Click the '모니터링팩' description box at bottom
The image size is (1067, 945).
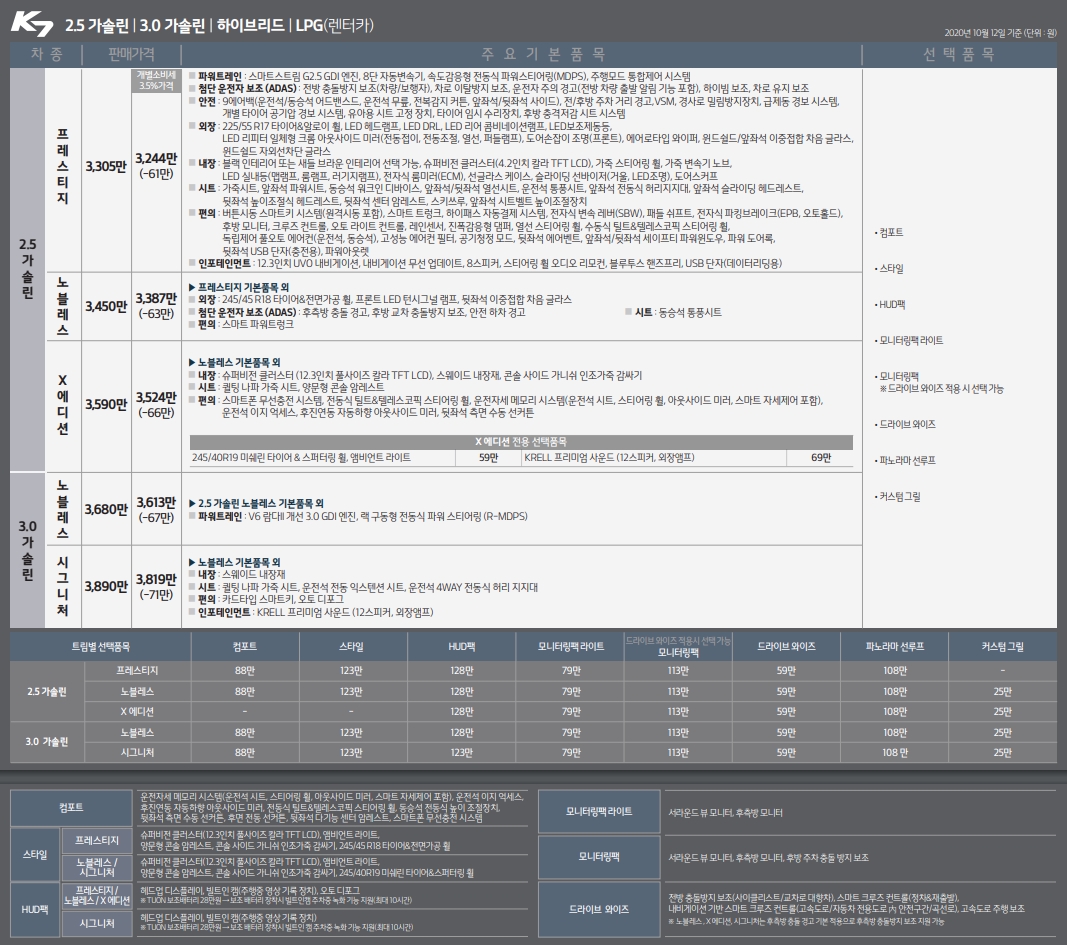[599, 857]
